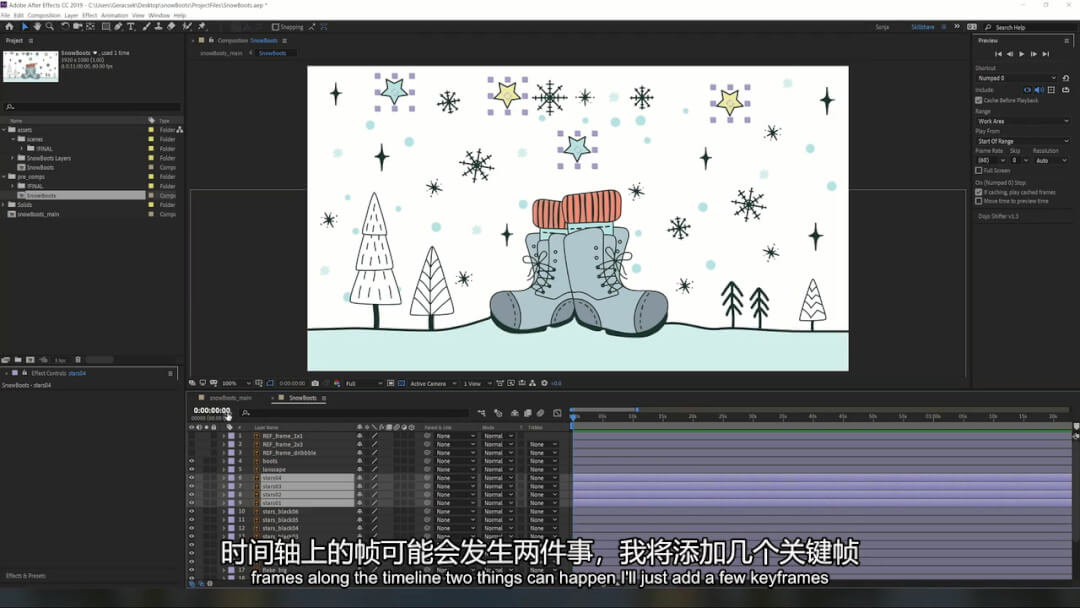
Task: Open the Composition menu
Action: 44,16
